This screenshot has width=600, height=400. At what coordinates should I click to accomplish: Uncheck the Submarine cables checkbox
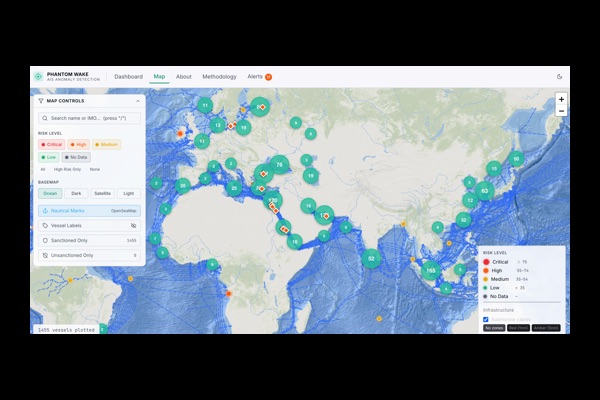pyautogui.click(x=486, y=319)
